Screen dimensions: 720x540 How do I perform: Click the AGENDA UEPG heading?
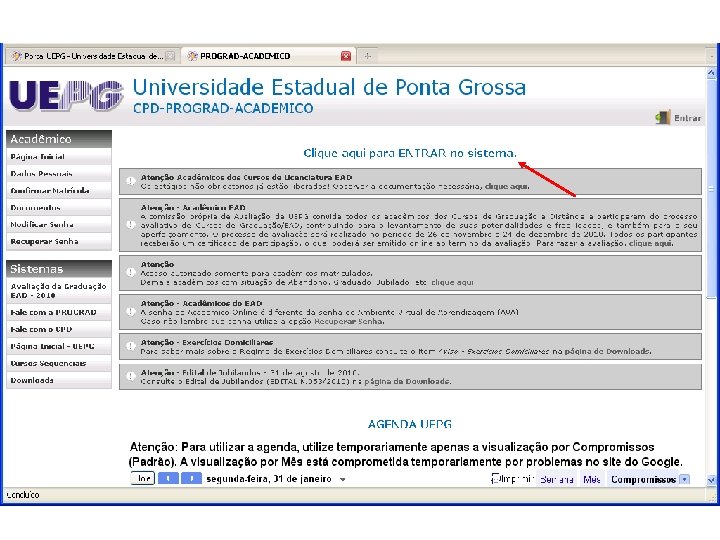click(x=410, y=424)
